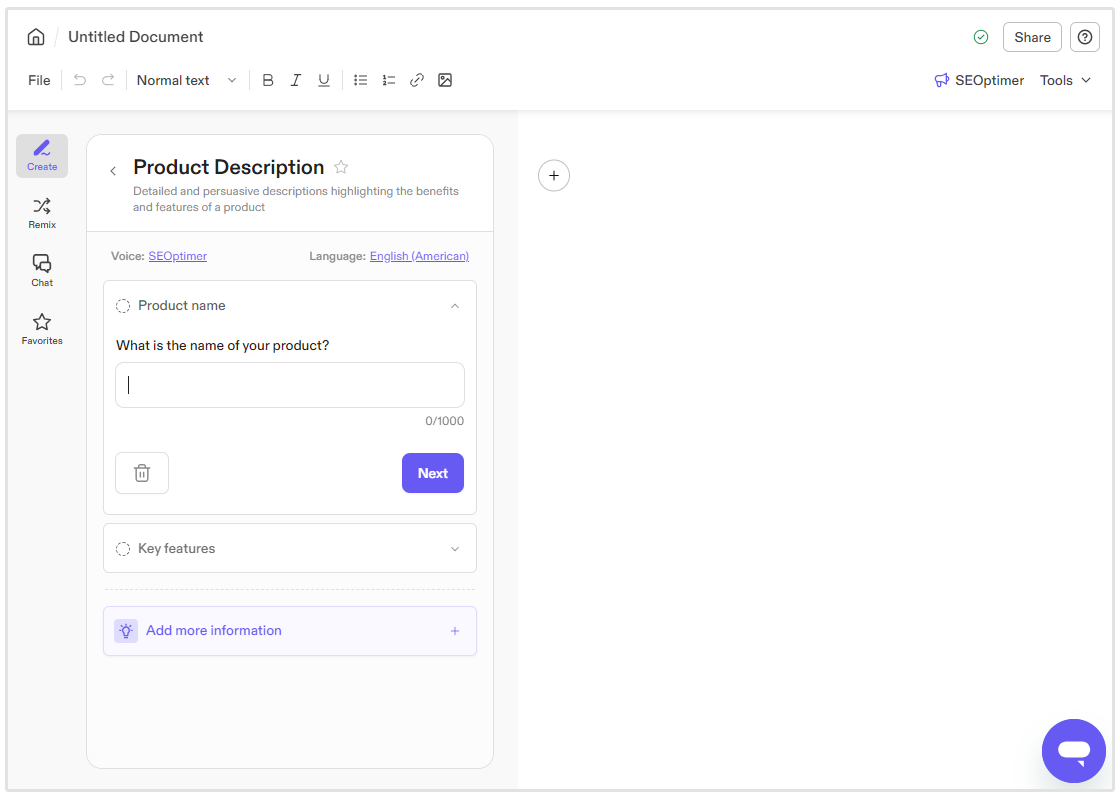
Task: Open the File menu
Action: pos(38,80)
